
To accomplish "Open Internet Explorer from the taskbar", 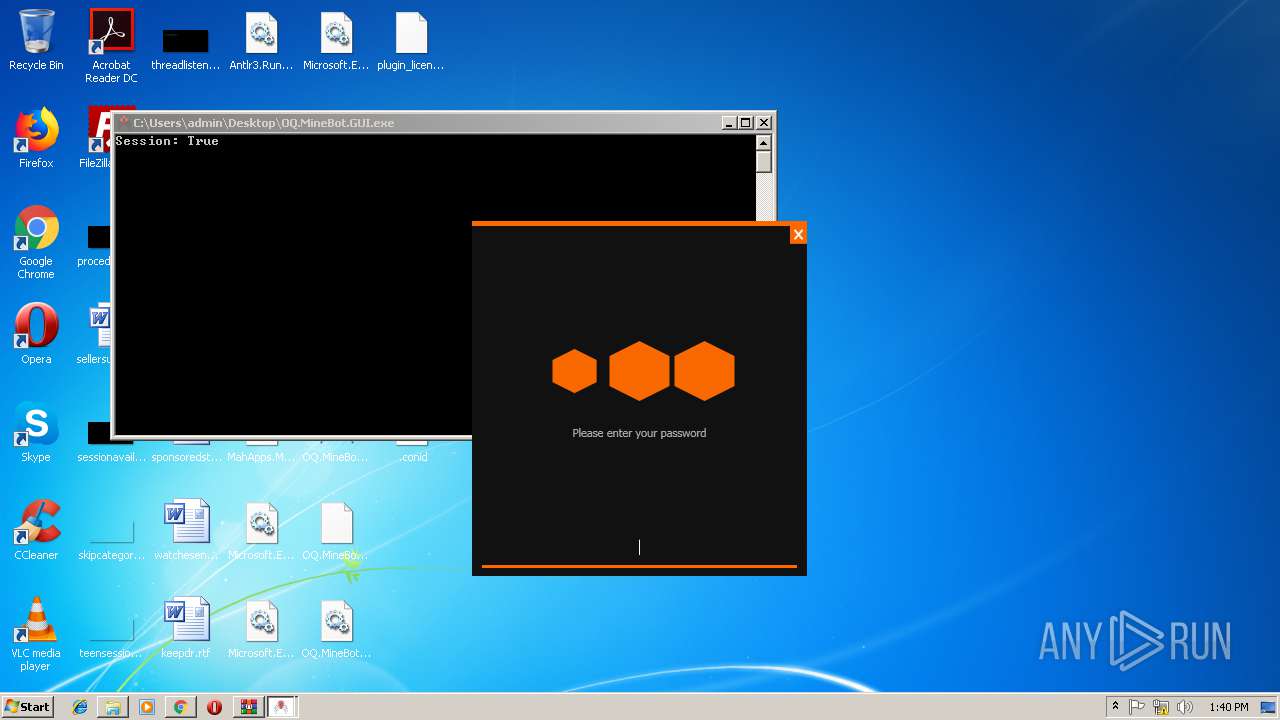I will (x=80, y=707).
